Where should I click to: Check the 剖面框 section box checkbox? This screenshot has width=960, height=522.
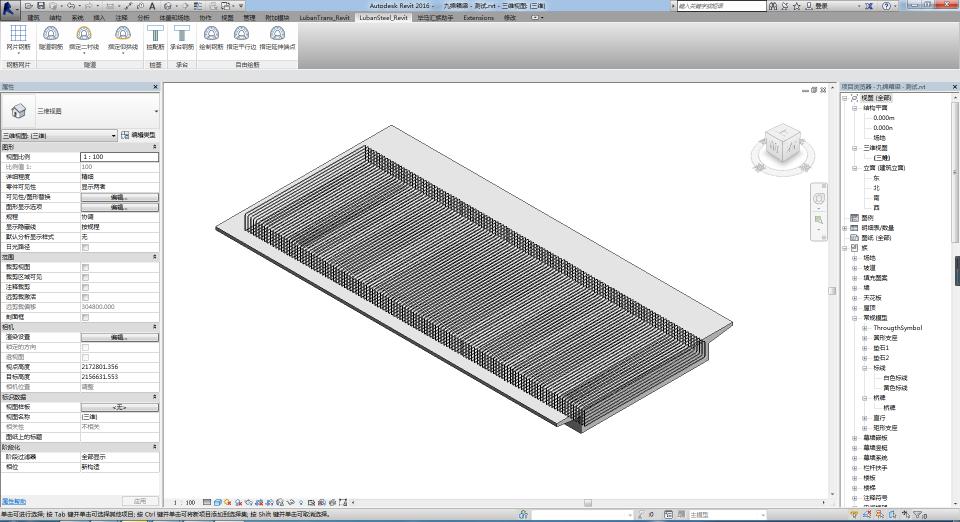(x=85, y=317)
